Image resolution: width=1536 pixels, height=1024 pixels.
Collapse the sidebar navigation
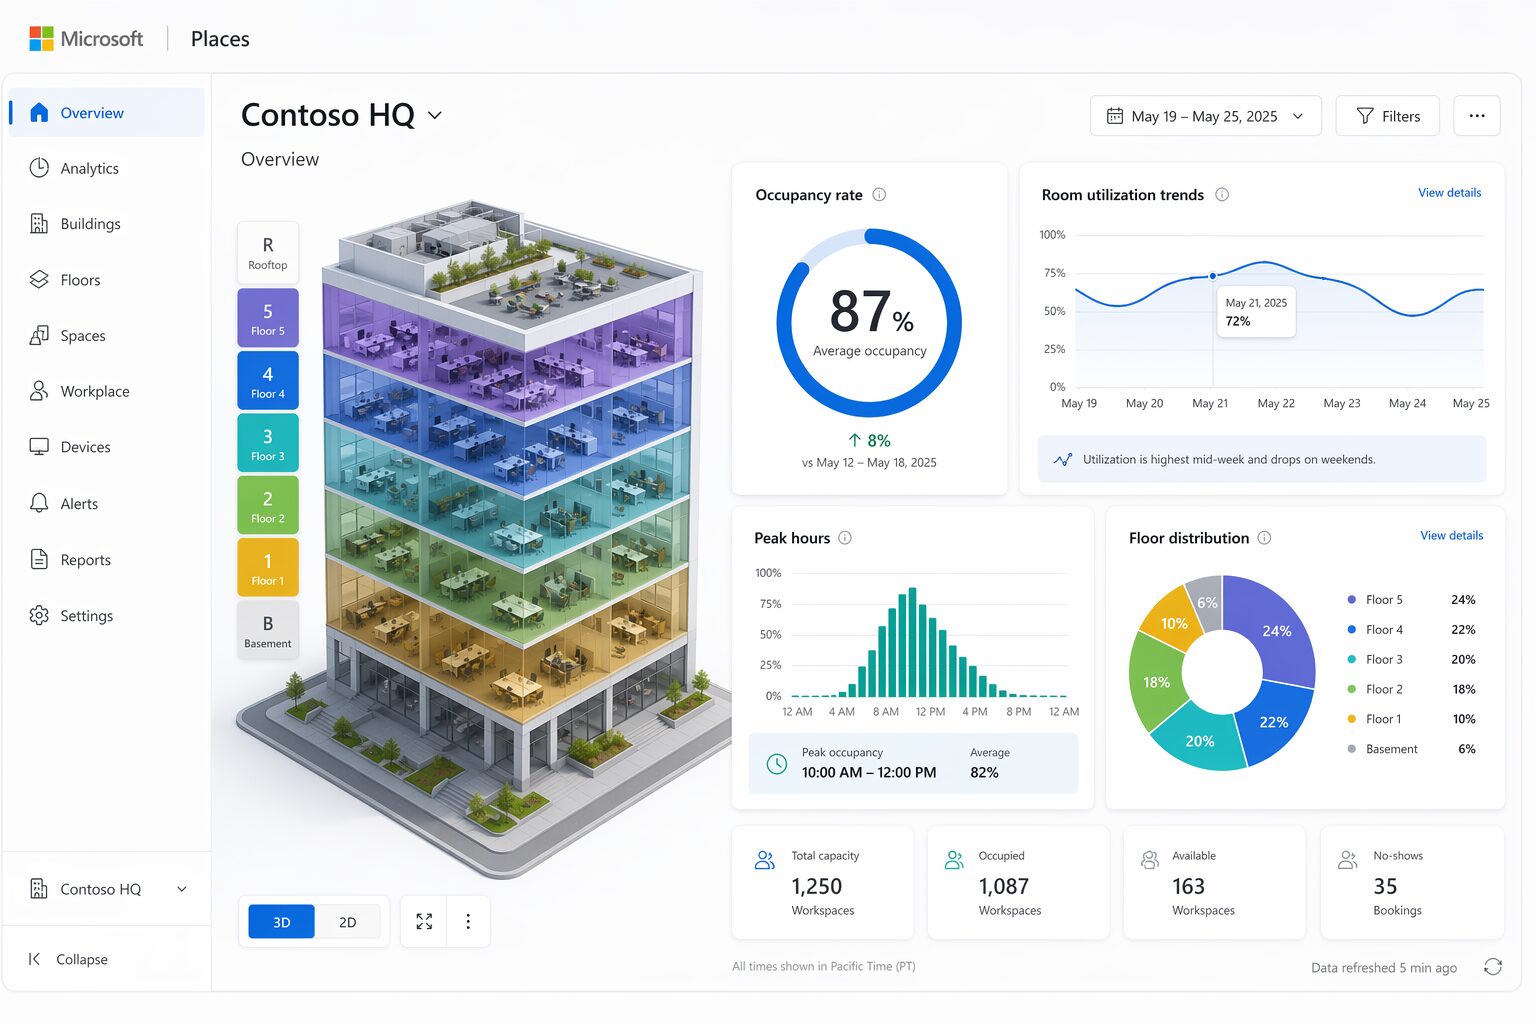tap(68, 959)
